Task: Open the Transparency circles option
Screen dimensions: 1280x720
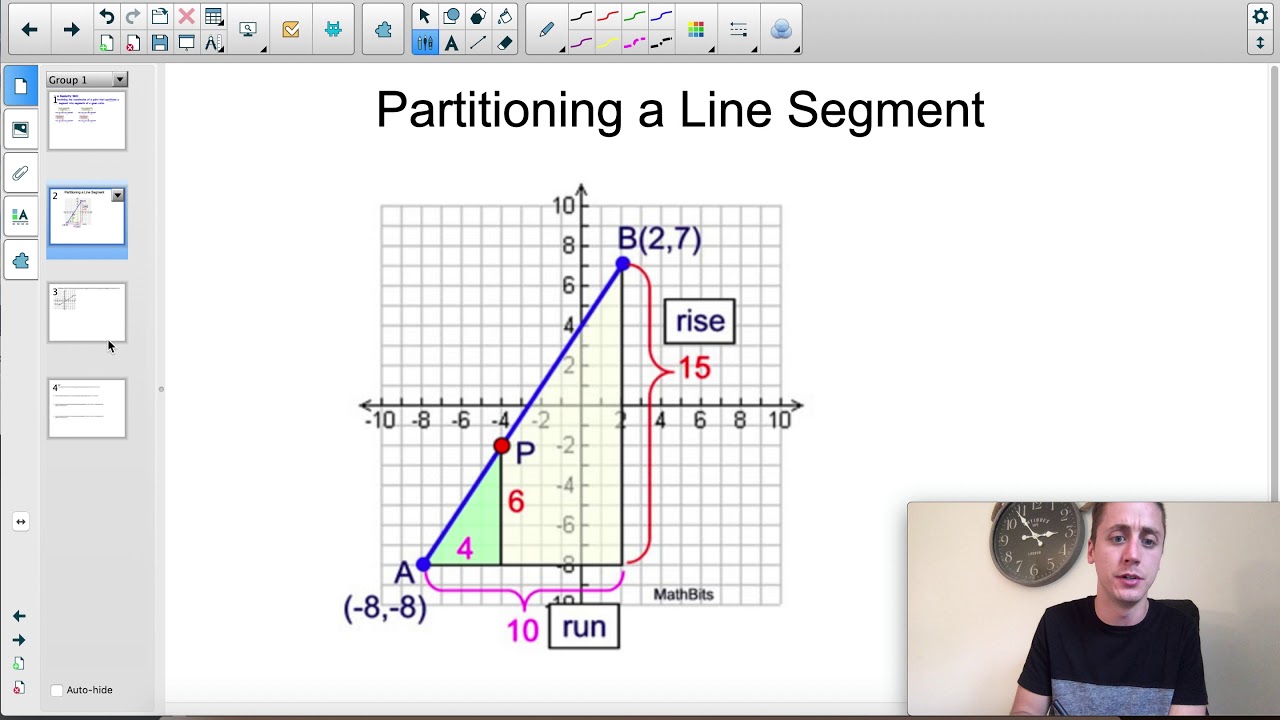Action: [781, 30]
